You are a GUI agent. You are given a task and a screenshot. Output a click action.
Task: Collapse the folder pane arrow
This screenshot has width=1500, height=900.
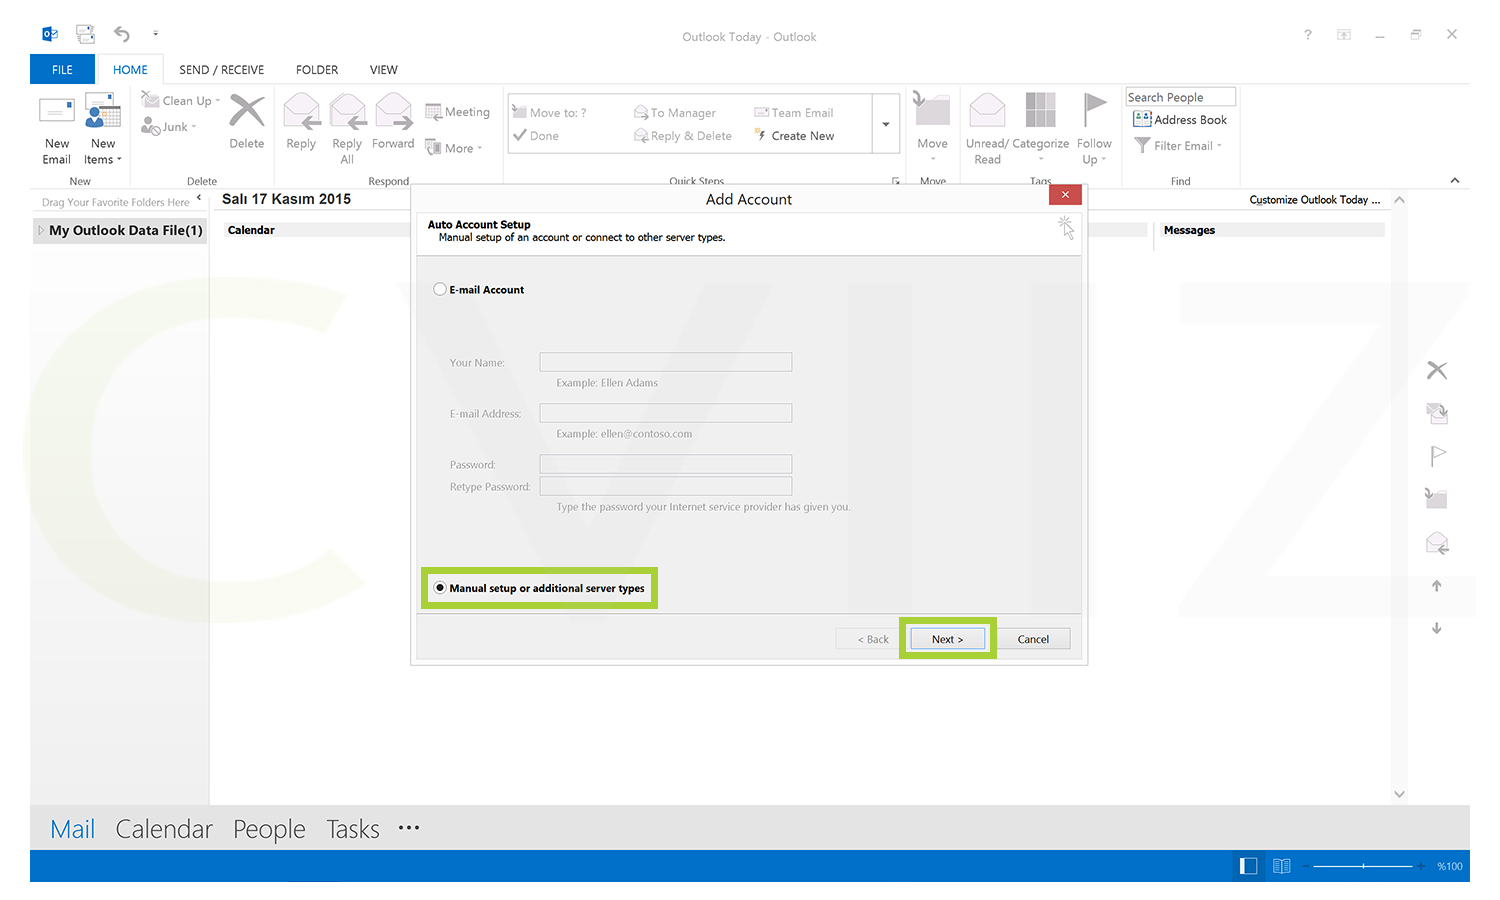199,198
